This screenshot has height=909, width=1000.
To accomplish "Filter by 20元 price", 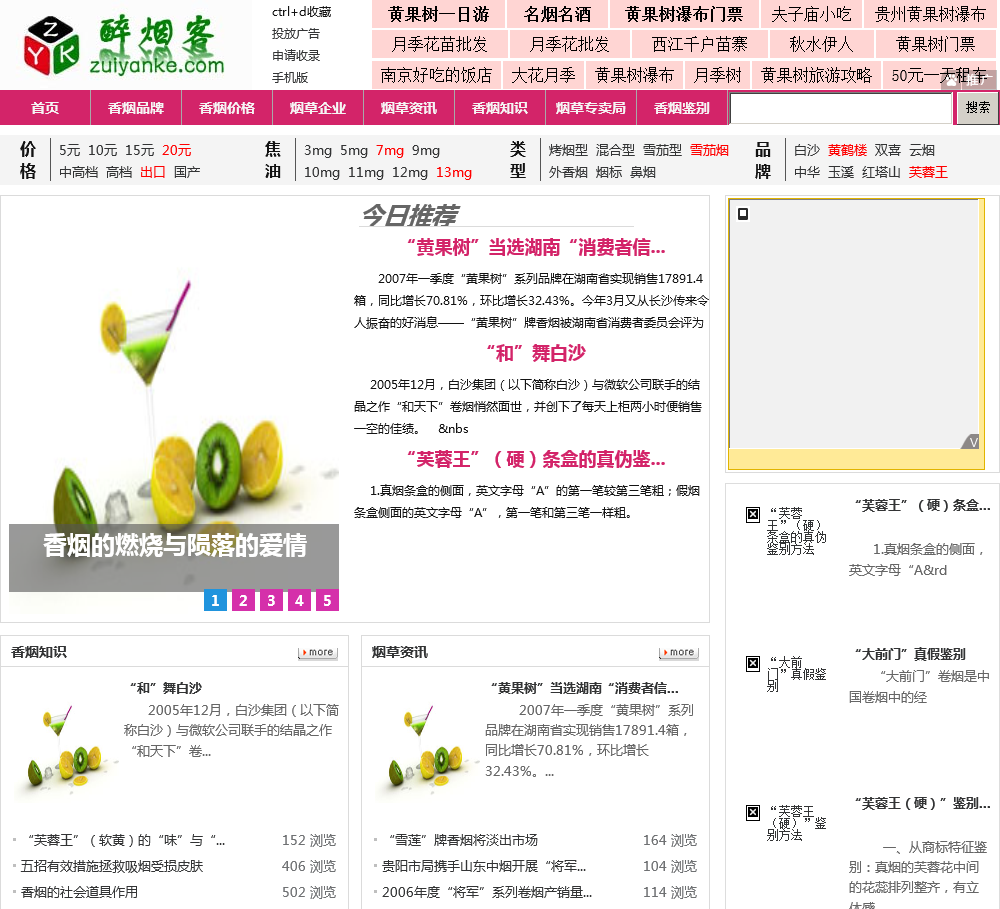I will pos(177,151).
